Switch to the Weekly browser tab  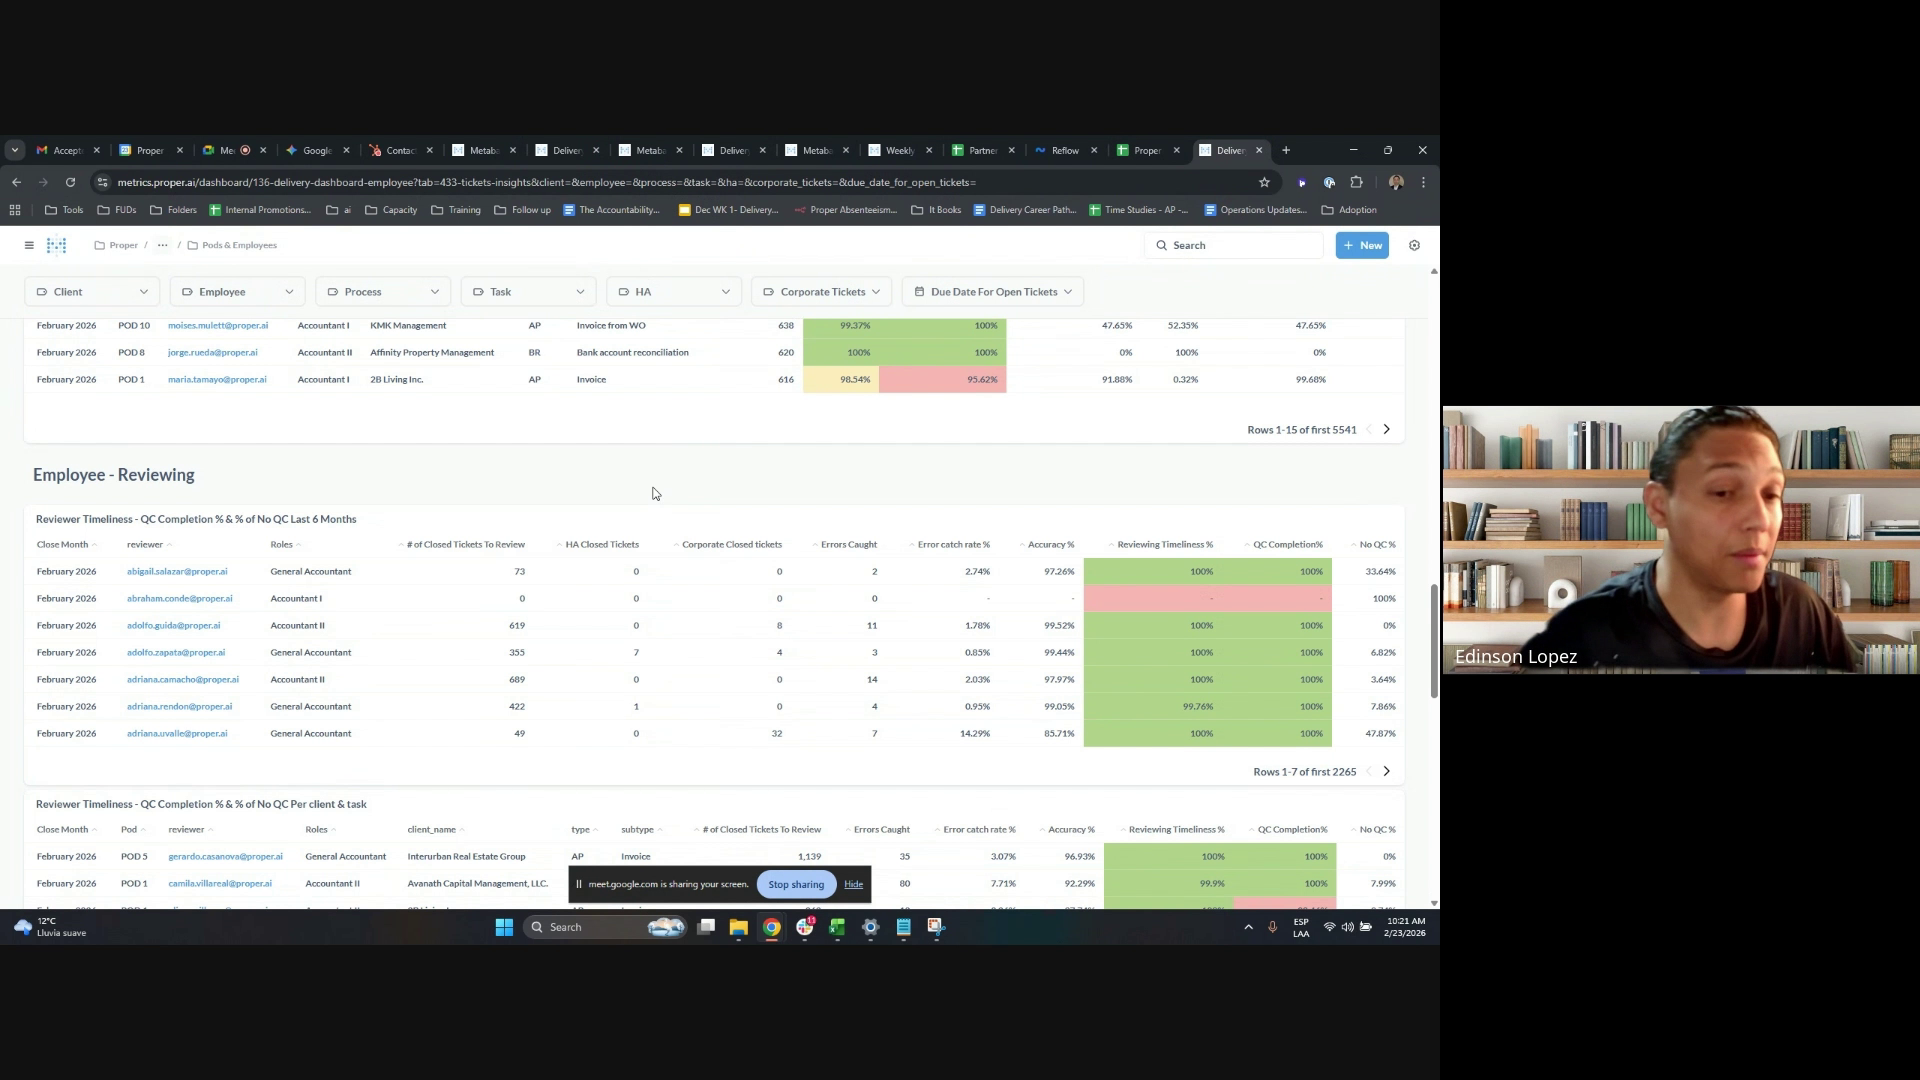coord(898,150)
